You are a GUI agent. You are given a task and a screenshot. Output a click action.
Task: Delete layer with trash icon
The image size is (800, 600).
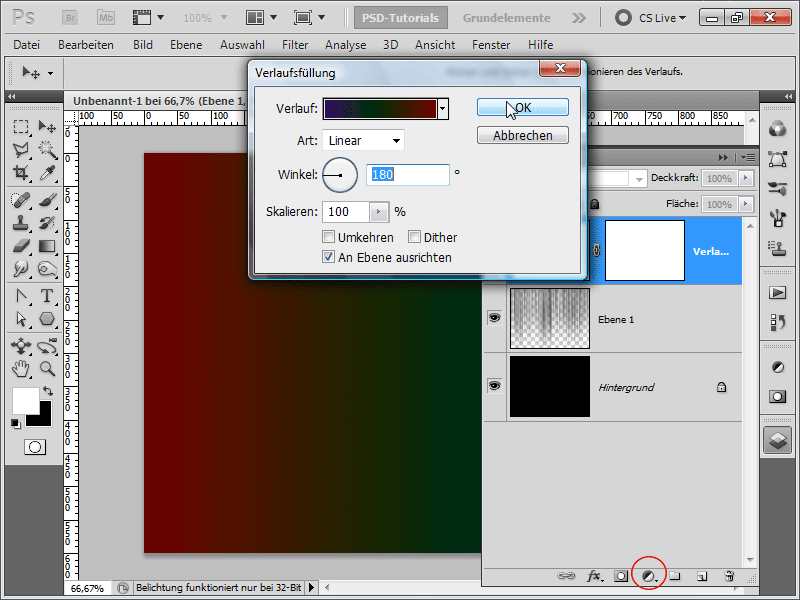coord(730,576)
